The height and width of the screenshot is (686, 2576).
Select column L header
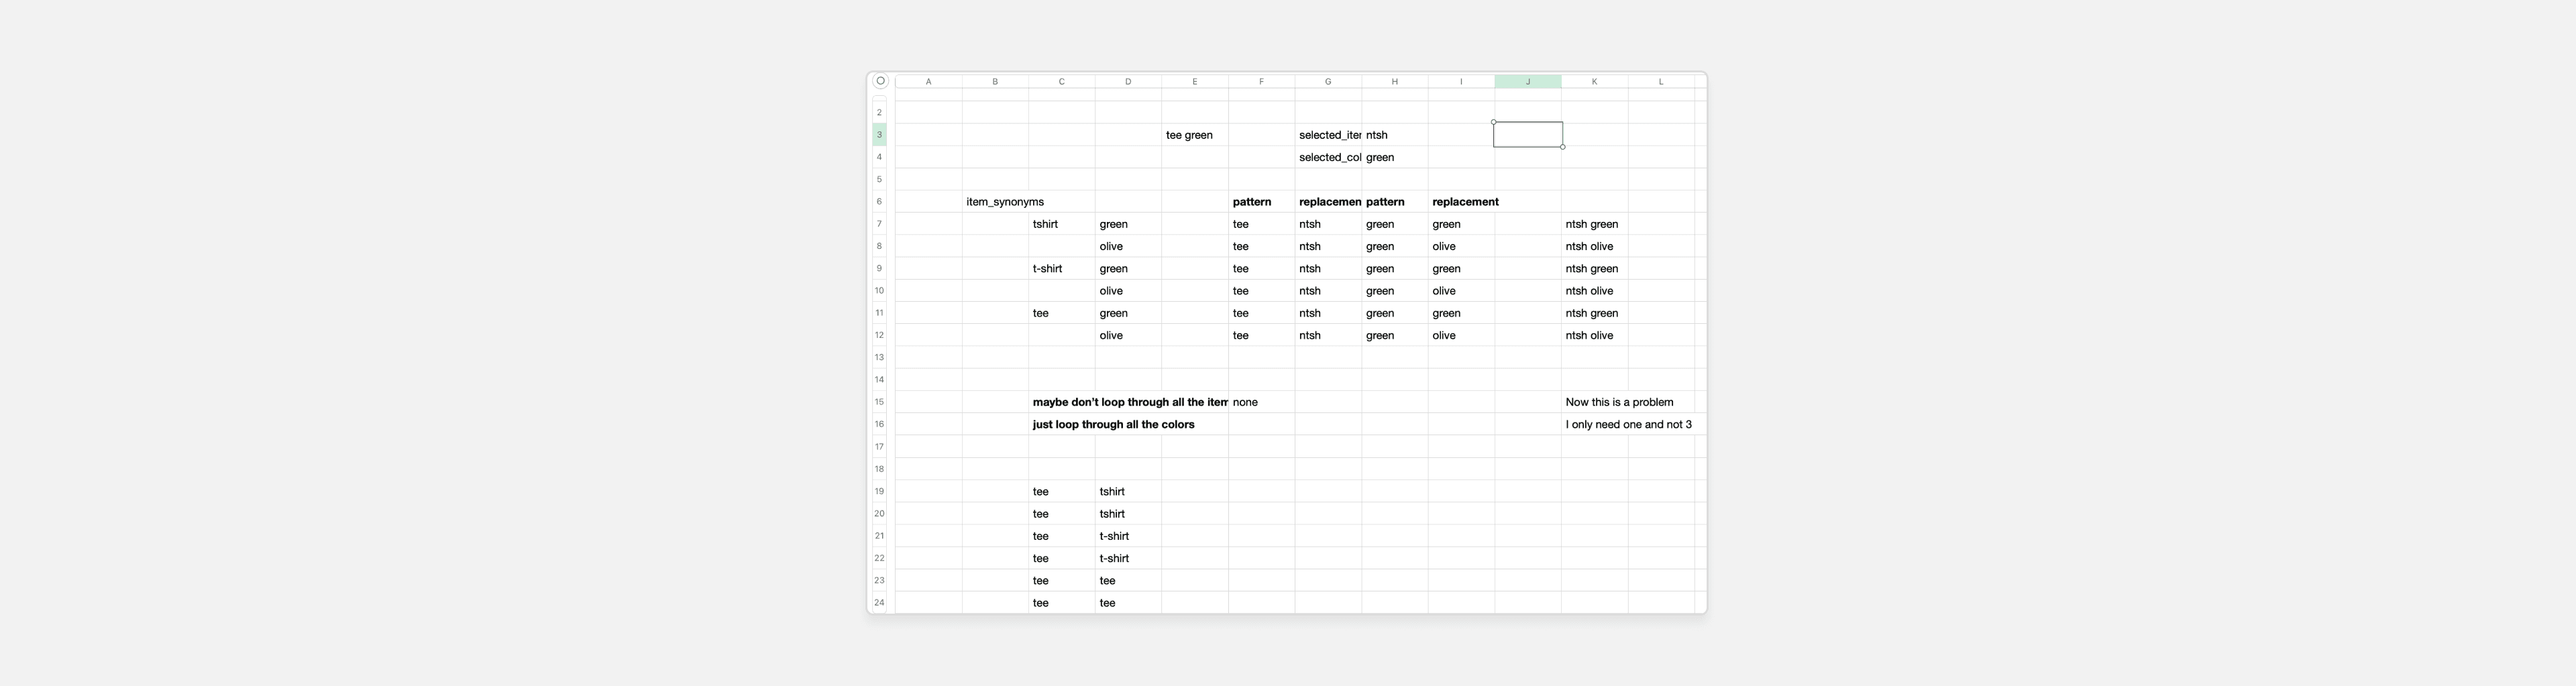pos(1661,82)
